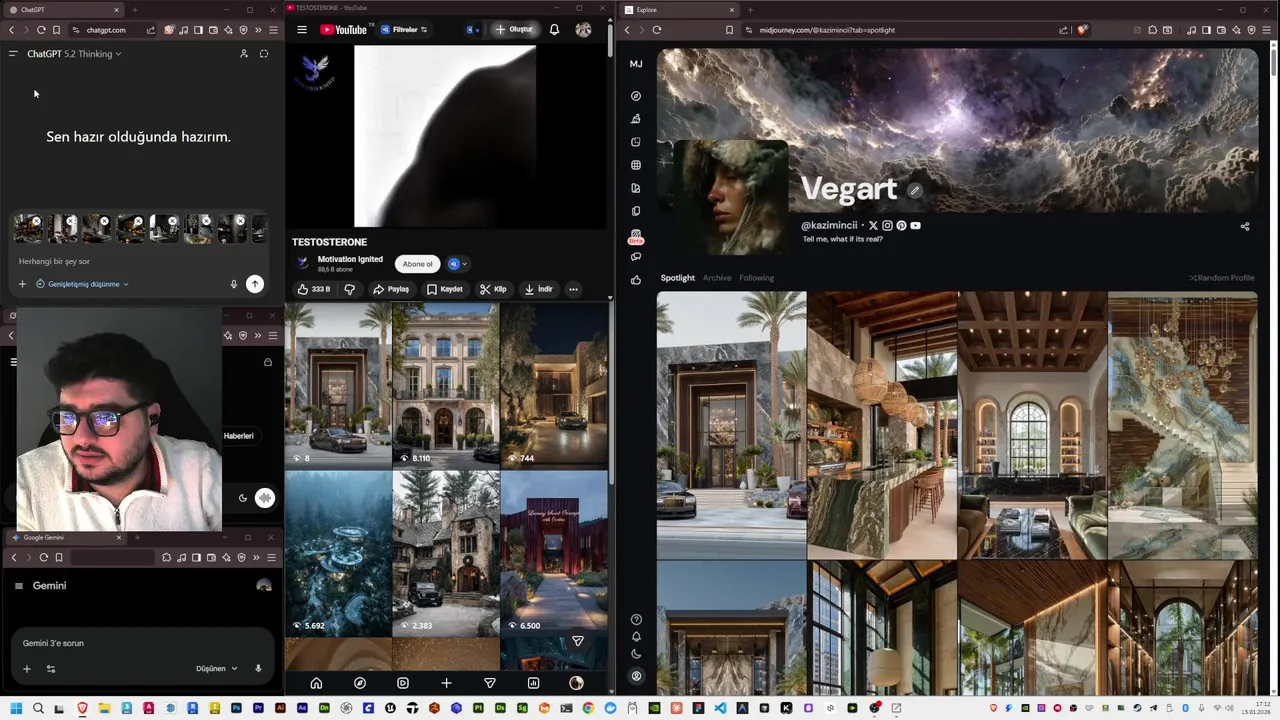Click the Gemini microphone icon
The image size is (1280, 720).
[258, 668]
